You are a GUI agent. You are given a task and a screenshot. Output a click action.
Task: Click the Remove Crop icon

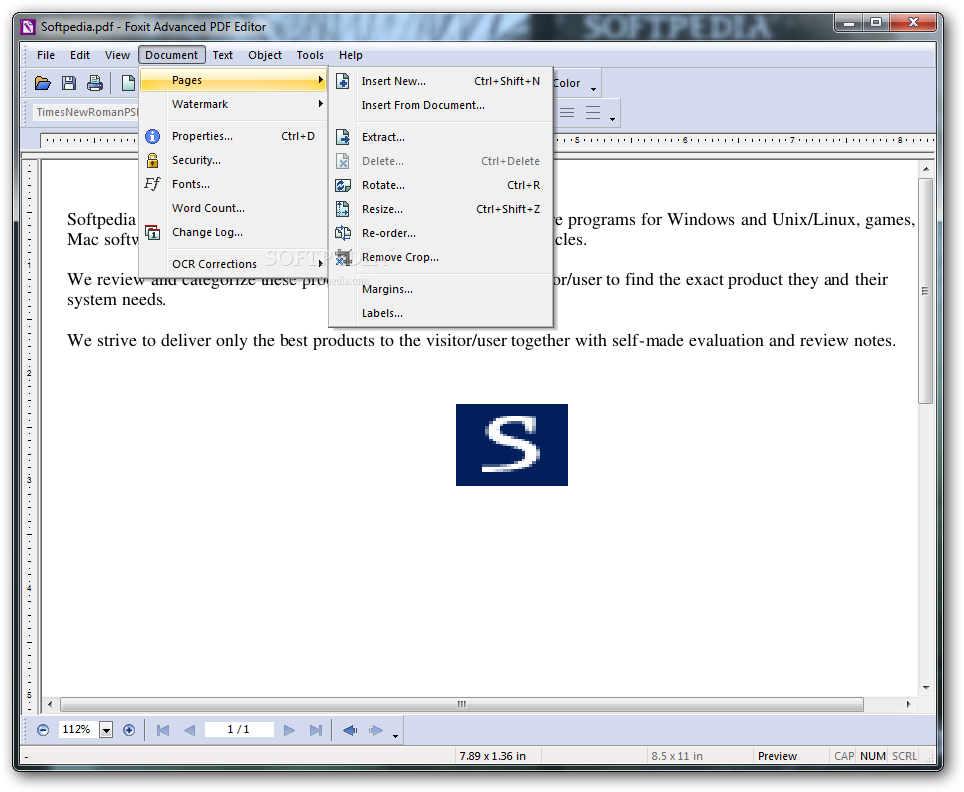click(x=343, y=257)
